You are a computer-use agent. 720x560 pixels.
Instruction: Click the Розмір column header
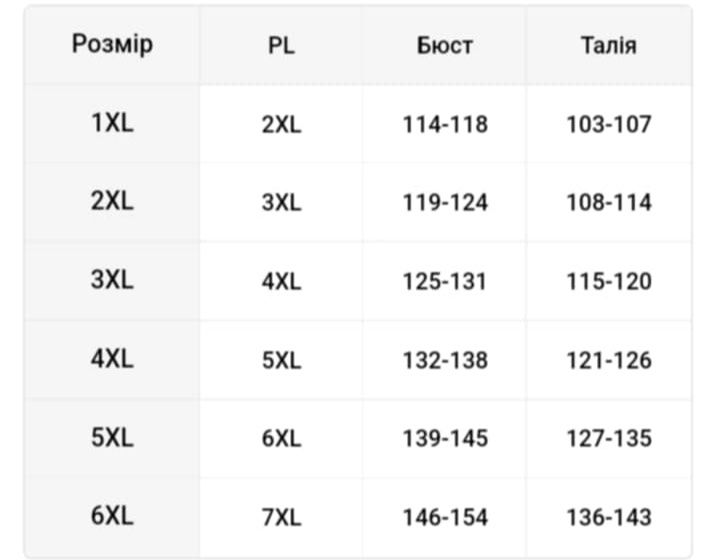112,45
